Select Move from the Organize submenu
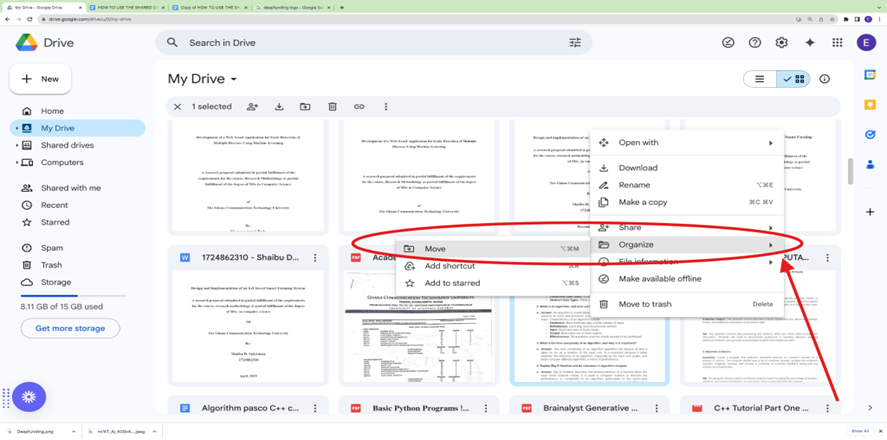This screenshot has width=887, height=440. 435,249
